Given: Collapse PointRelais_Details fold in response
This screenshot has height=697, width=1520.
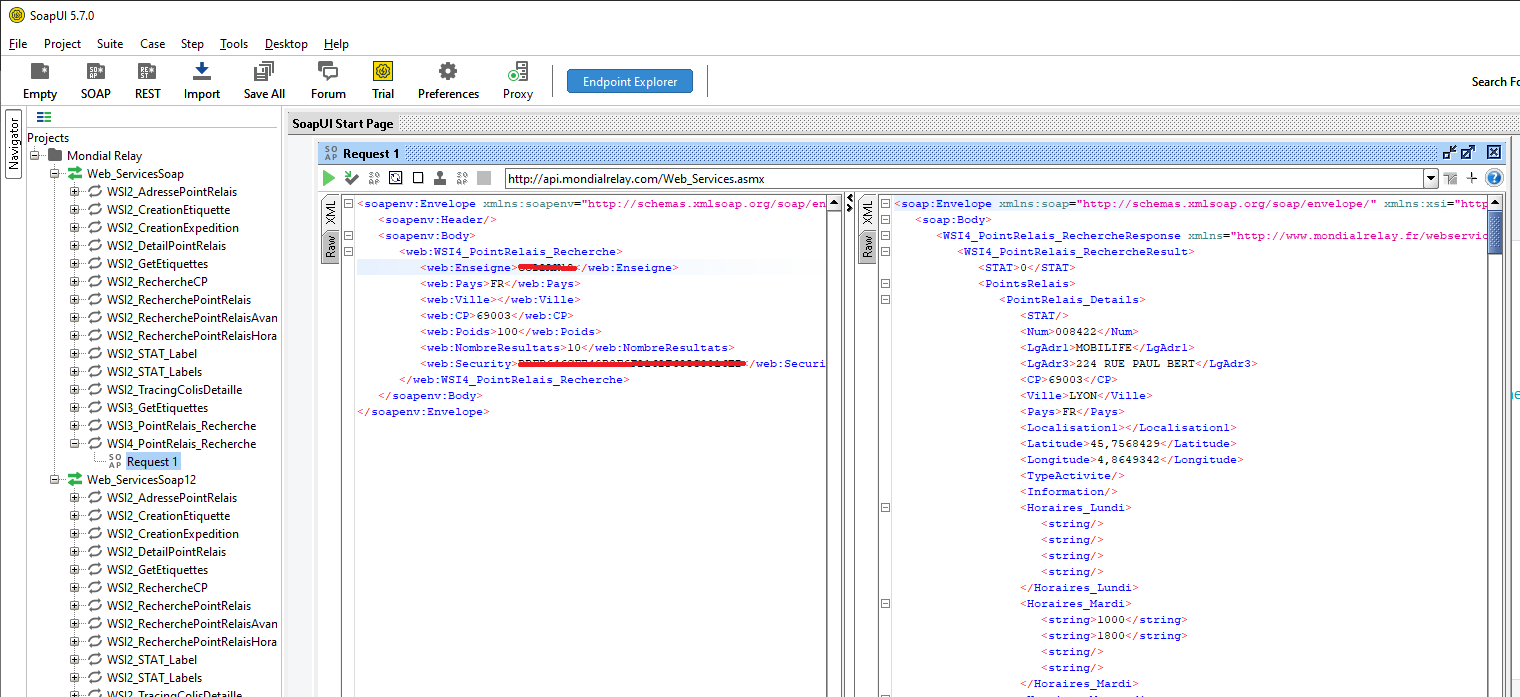Looking at the screenshot, I should point(885,300).
